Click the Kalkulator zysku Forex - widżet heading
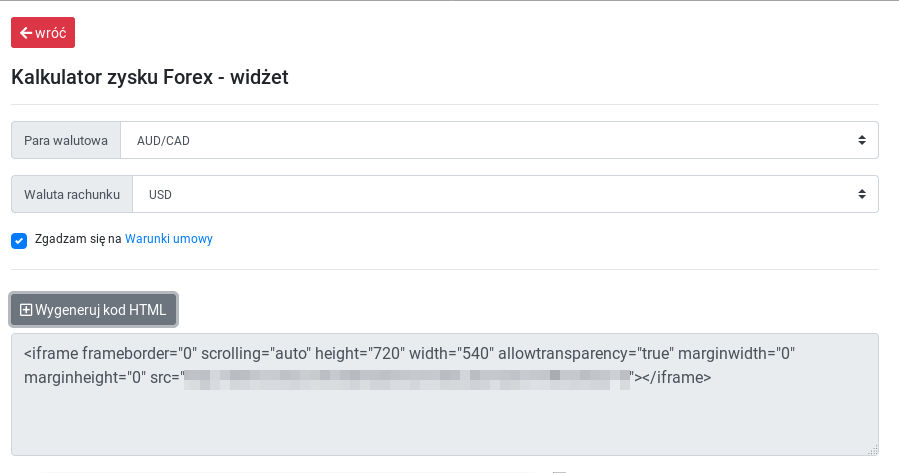899x473 pixels. pos(150,77)
